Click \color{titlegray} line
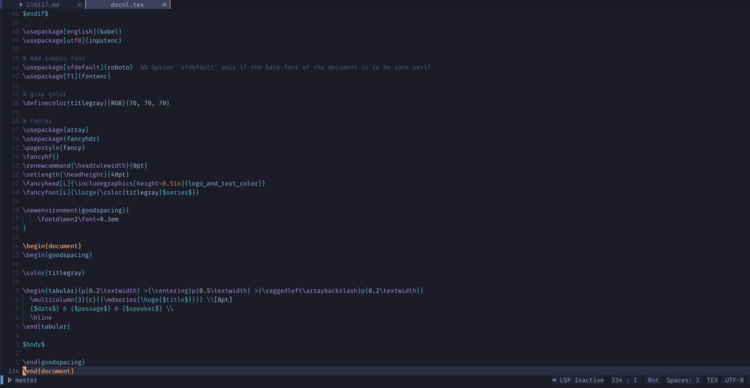750x388 pixels. [x=54, y=273]
